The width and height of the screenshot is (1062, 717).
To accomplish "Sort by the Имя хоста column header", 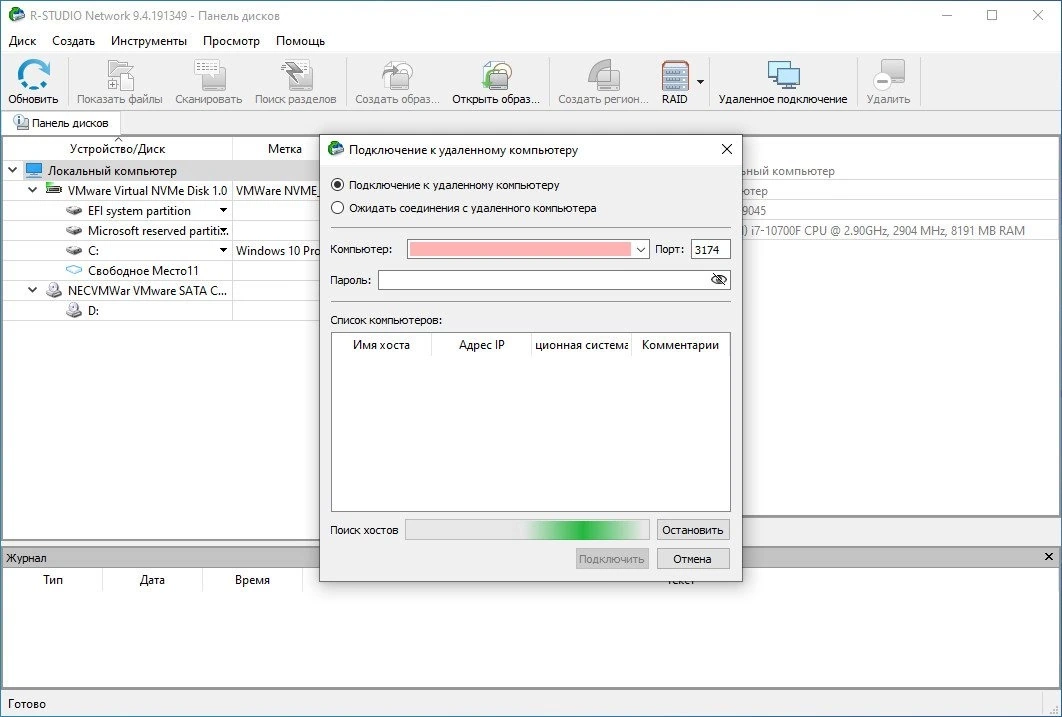I will pyautogui.click(x=381, y=345).
